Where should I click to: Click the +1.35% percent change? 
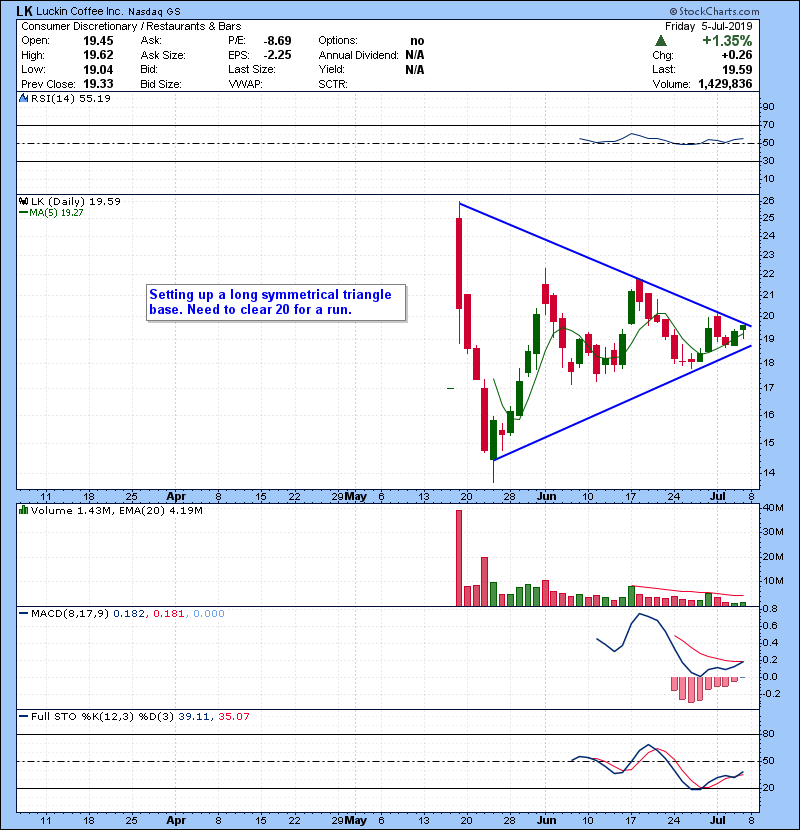(x=727, y=41)
